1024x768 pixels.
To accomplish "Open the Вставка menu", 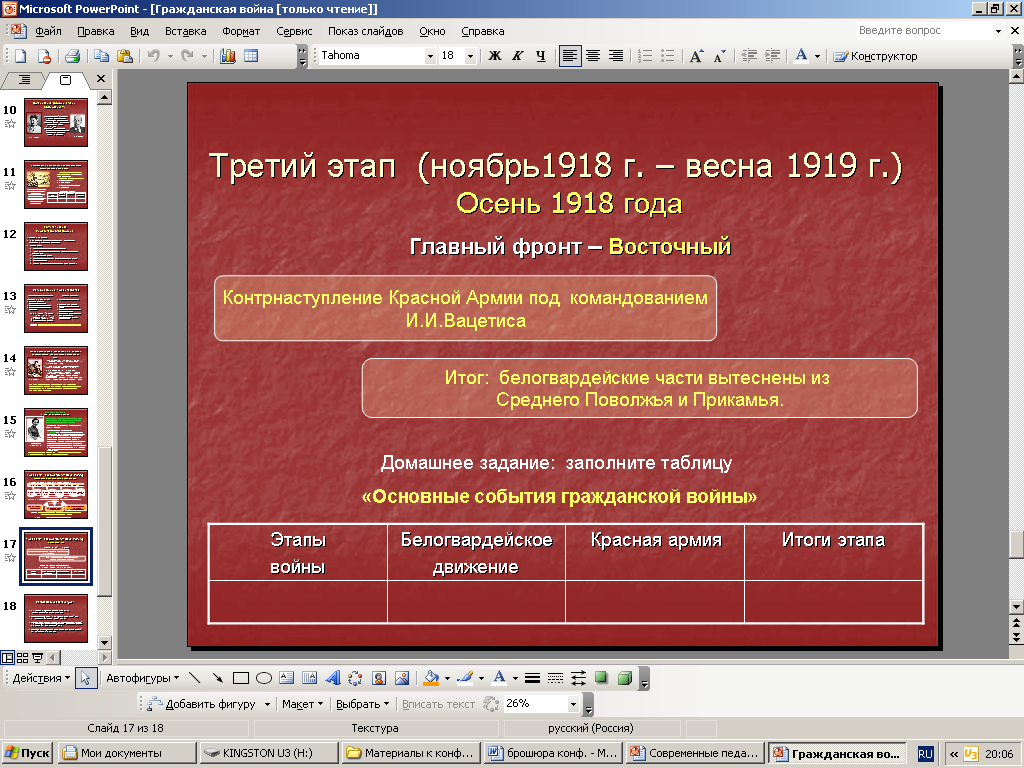I will [x=185, y=31].
